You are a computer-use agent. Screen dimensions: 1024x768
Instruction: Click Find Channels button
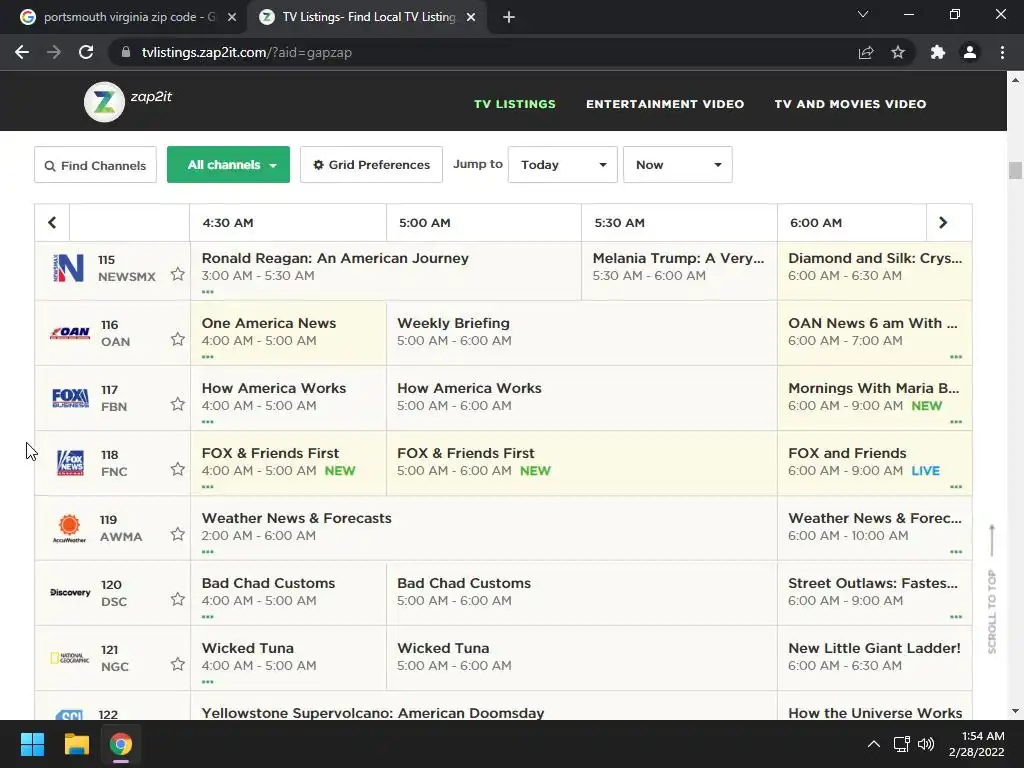(x=95, y=165)
